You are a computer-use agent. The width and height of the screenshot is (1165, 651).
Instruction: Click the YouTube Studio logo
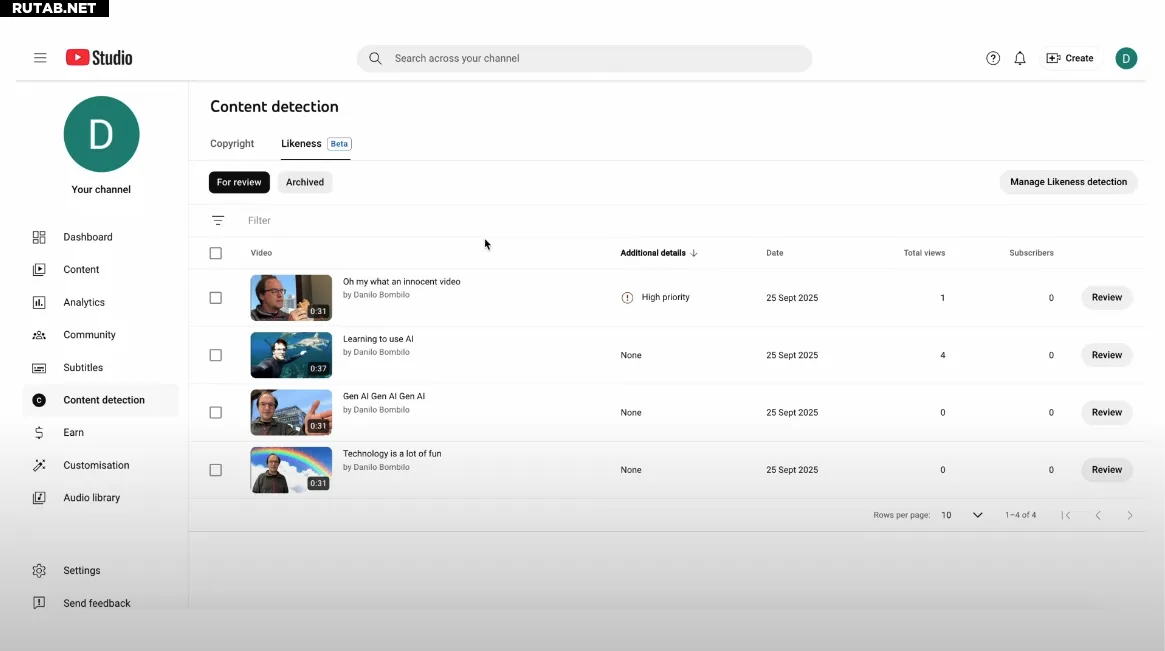pyautogui.click(x=99, y=58)
